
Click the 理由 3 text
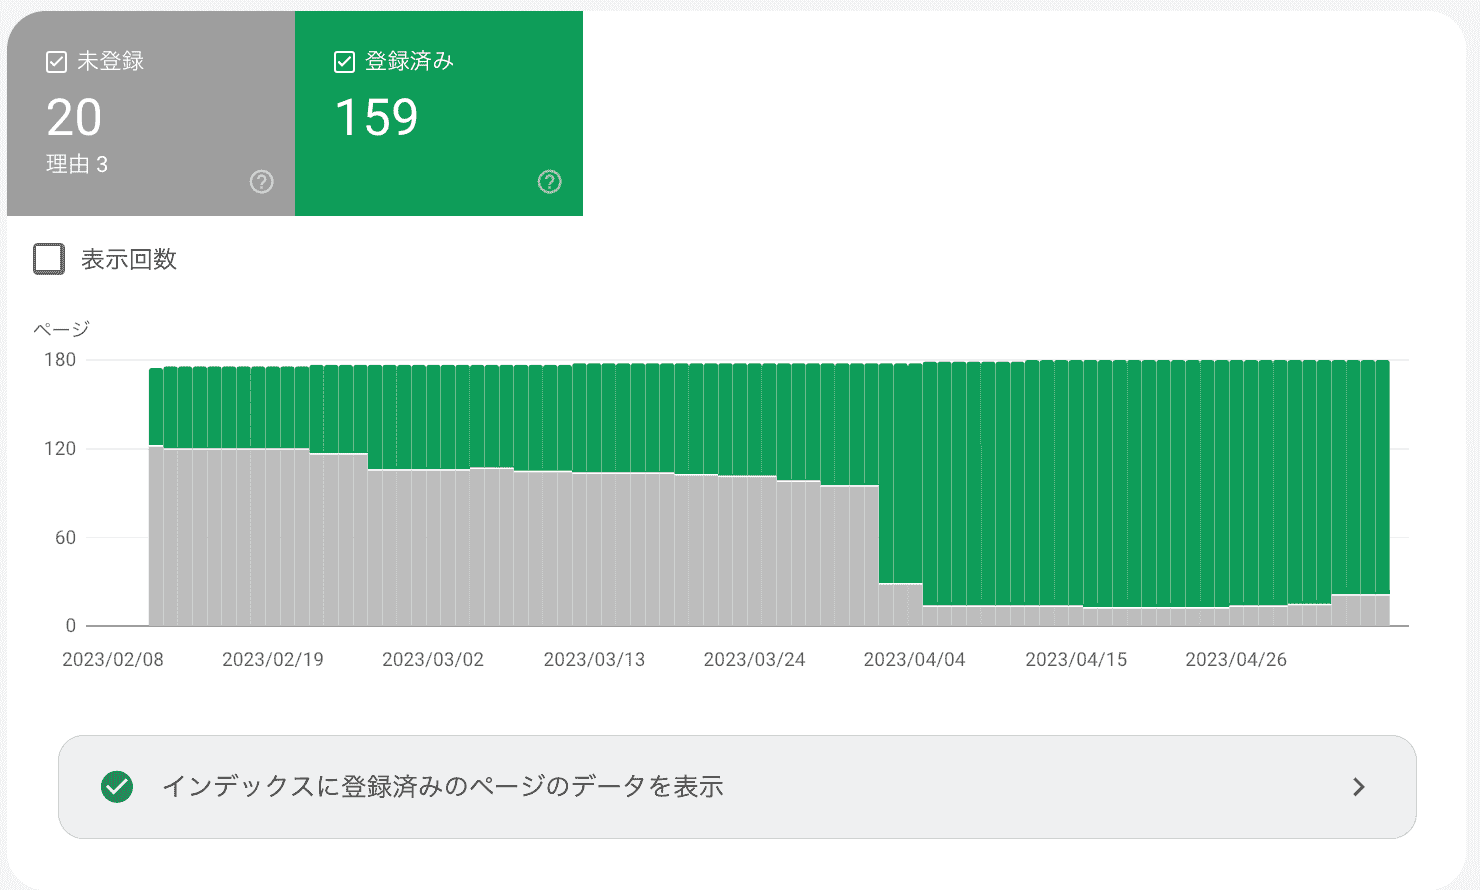77,164
